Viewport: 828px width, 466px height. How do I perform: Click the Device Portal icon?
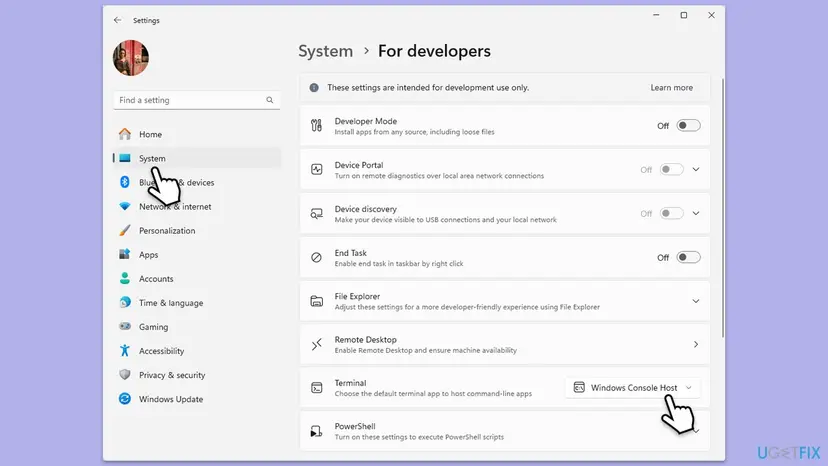(316, 170)
